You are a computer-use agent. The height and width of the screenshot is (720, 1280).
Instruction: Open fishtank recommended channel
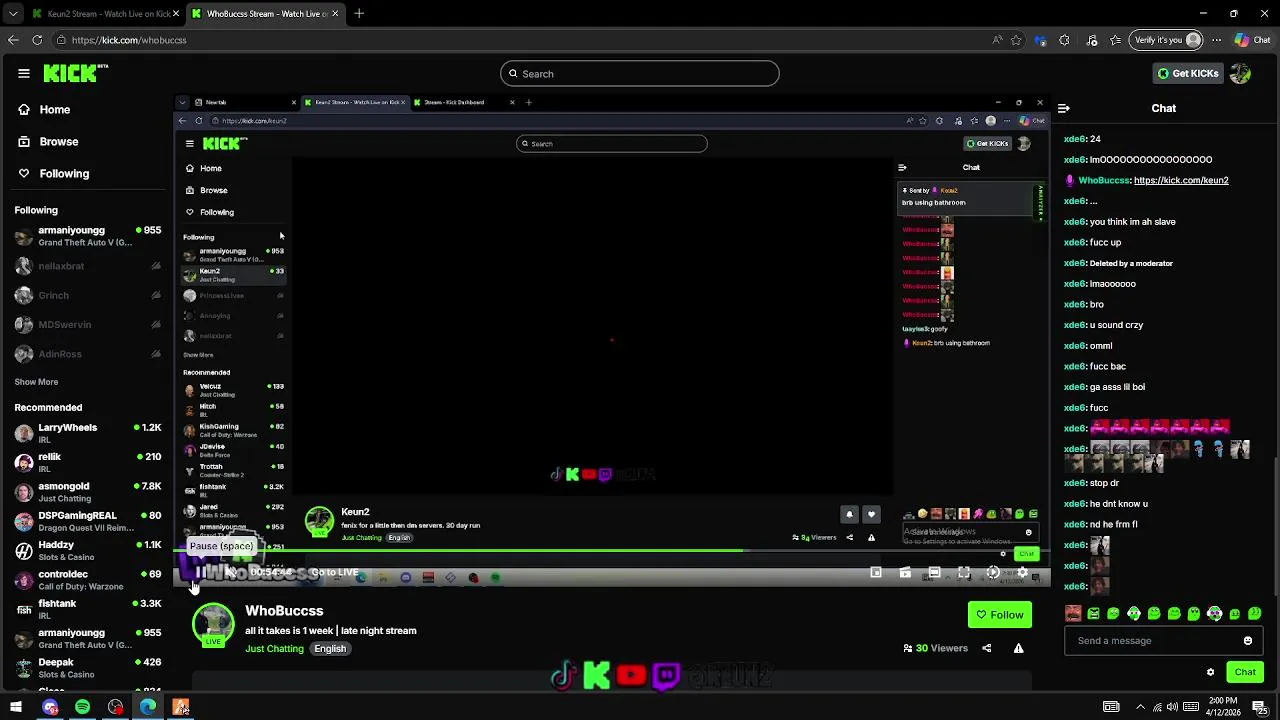pos(88,609)
